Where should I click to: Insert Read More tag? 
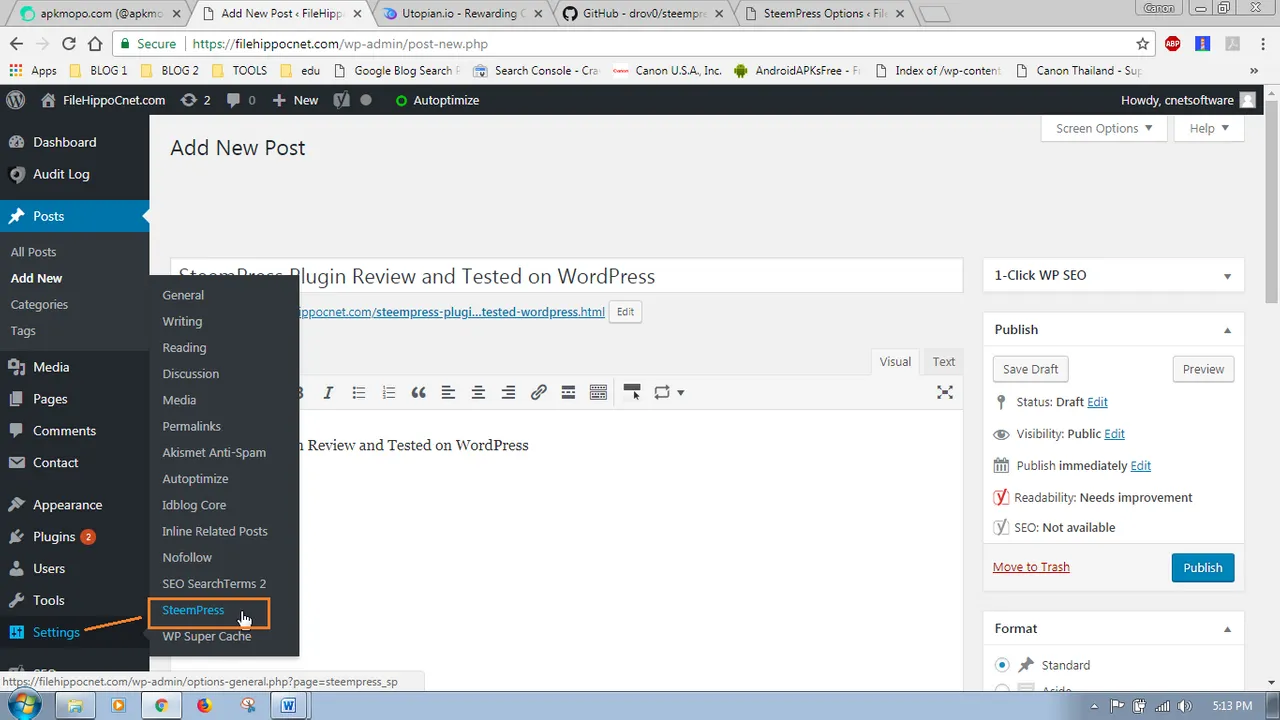click(568, 393)
